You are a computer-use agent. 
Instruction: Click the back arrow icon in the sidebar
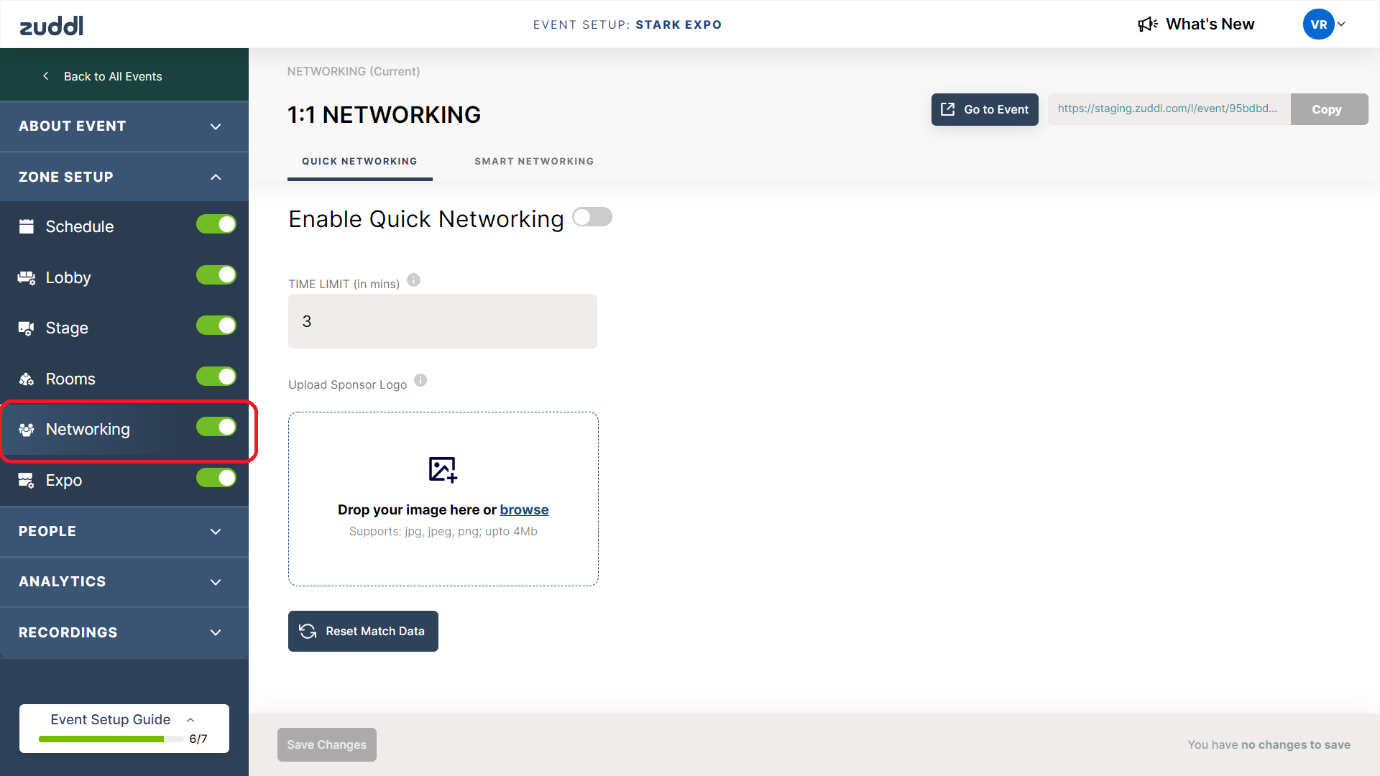[45, 76]
